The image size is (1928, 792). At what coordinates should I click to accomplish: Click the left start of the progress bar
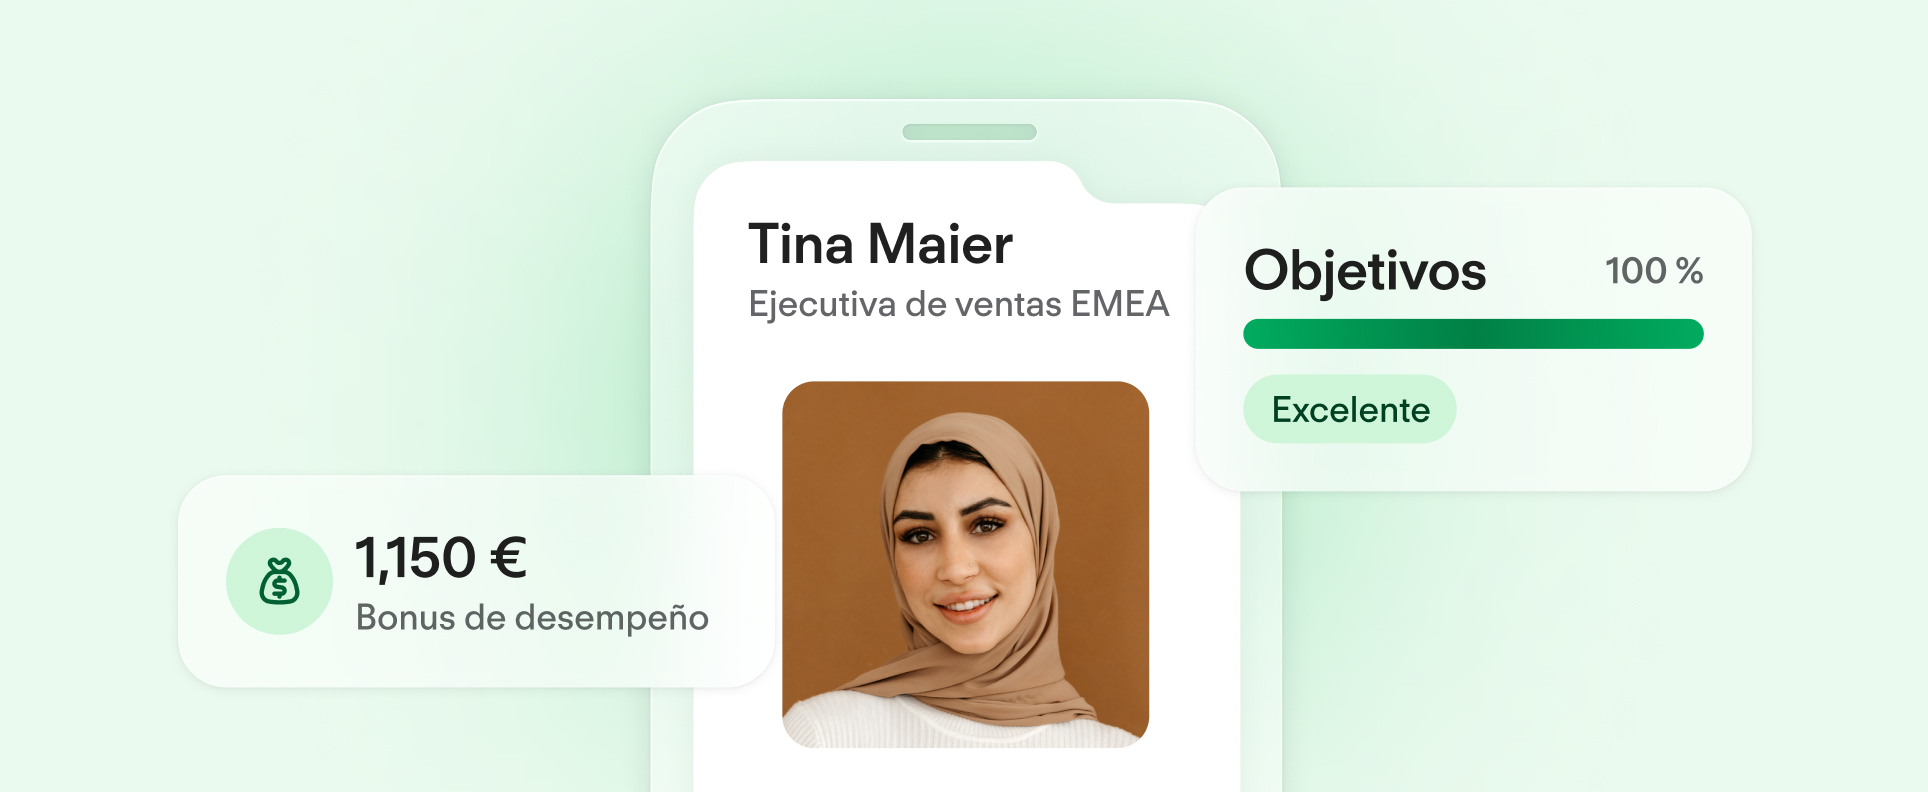1257,334
